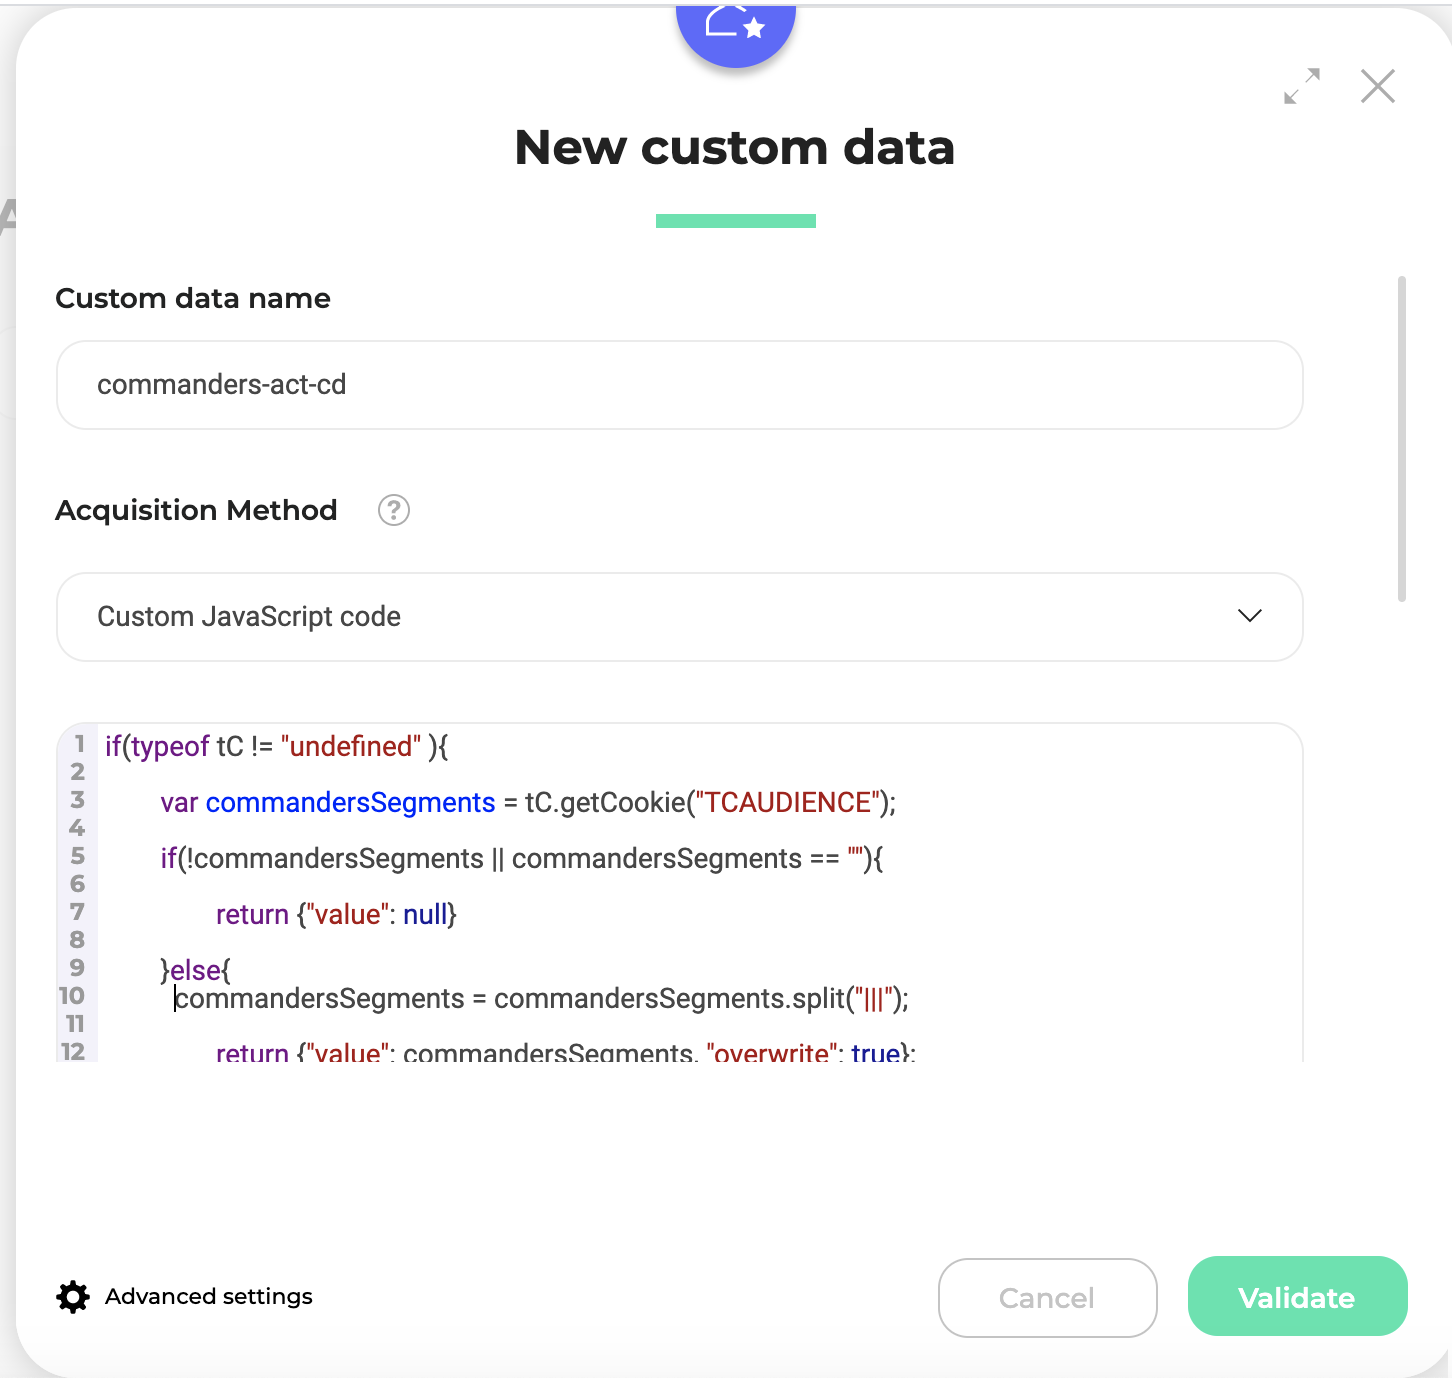Click the return {"value": null} line

click(x=336, y=915)
